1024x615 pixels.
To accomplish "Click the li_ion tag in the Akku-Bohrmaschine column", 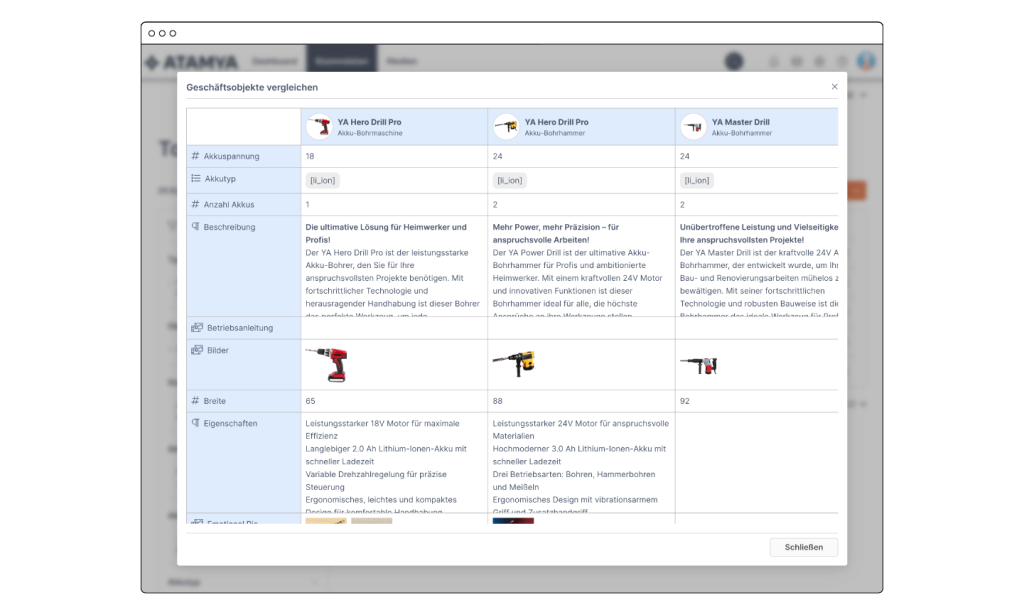I will [323, 180].
